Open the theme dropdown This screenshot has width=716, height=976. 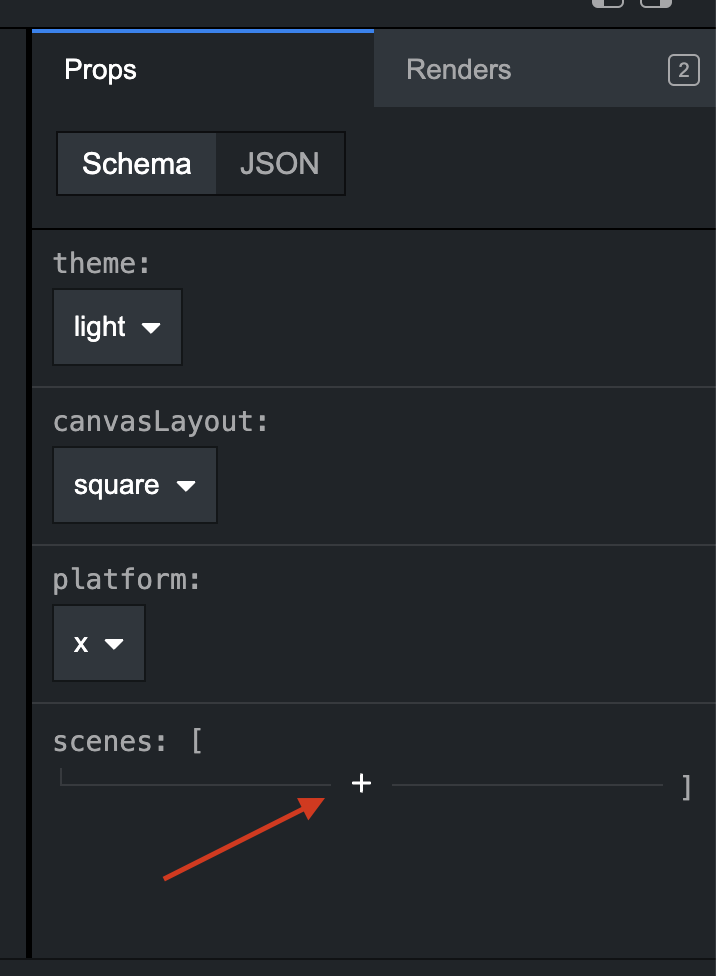117,327
